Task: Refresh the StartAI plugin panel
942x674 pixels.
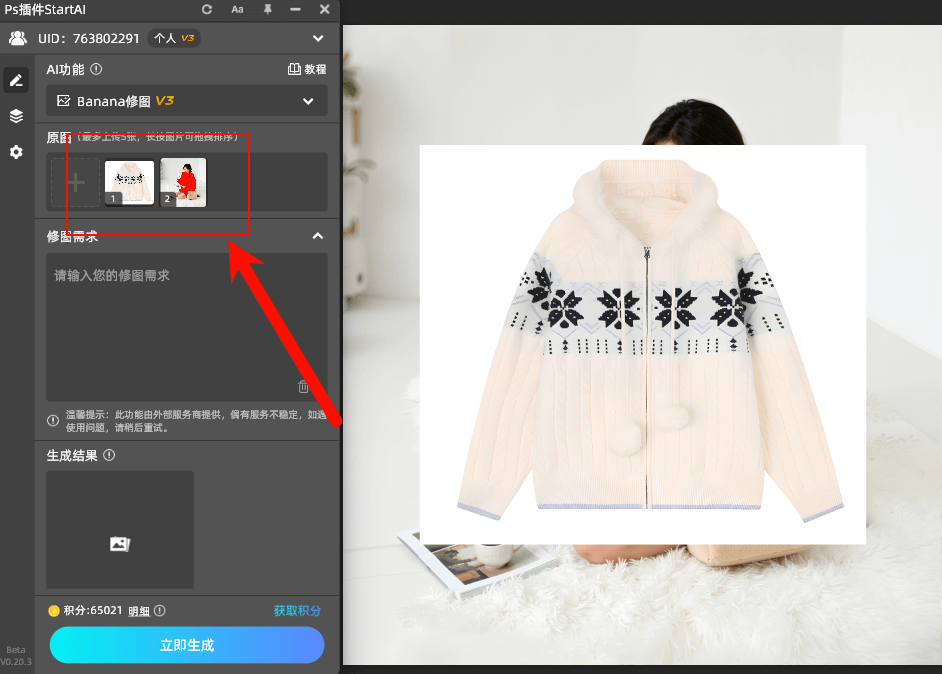Action: (206, 10)
